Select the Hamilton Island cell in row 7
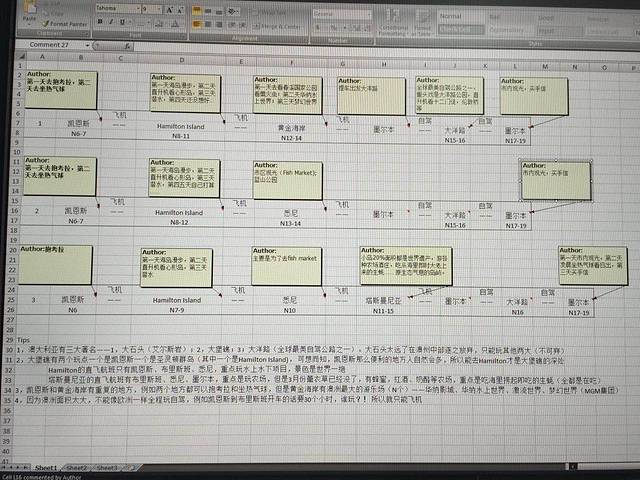Image resolution: width=640 pixels, height=480 pixels. pyautogui.click(x=179, y=128)
